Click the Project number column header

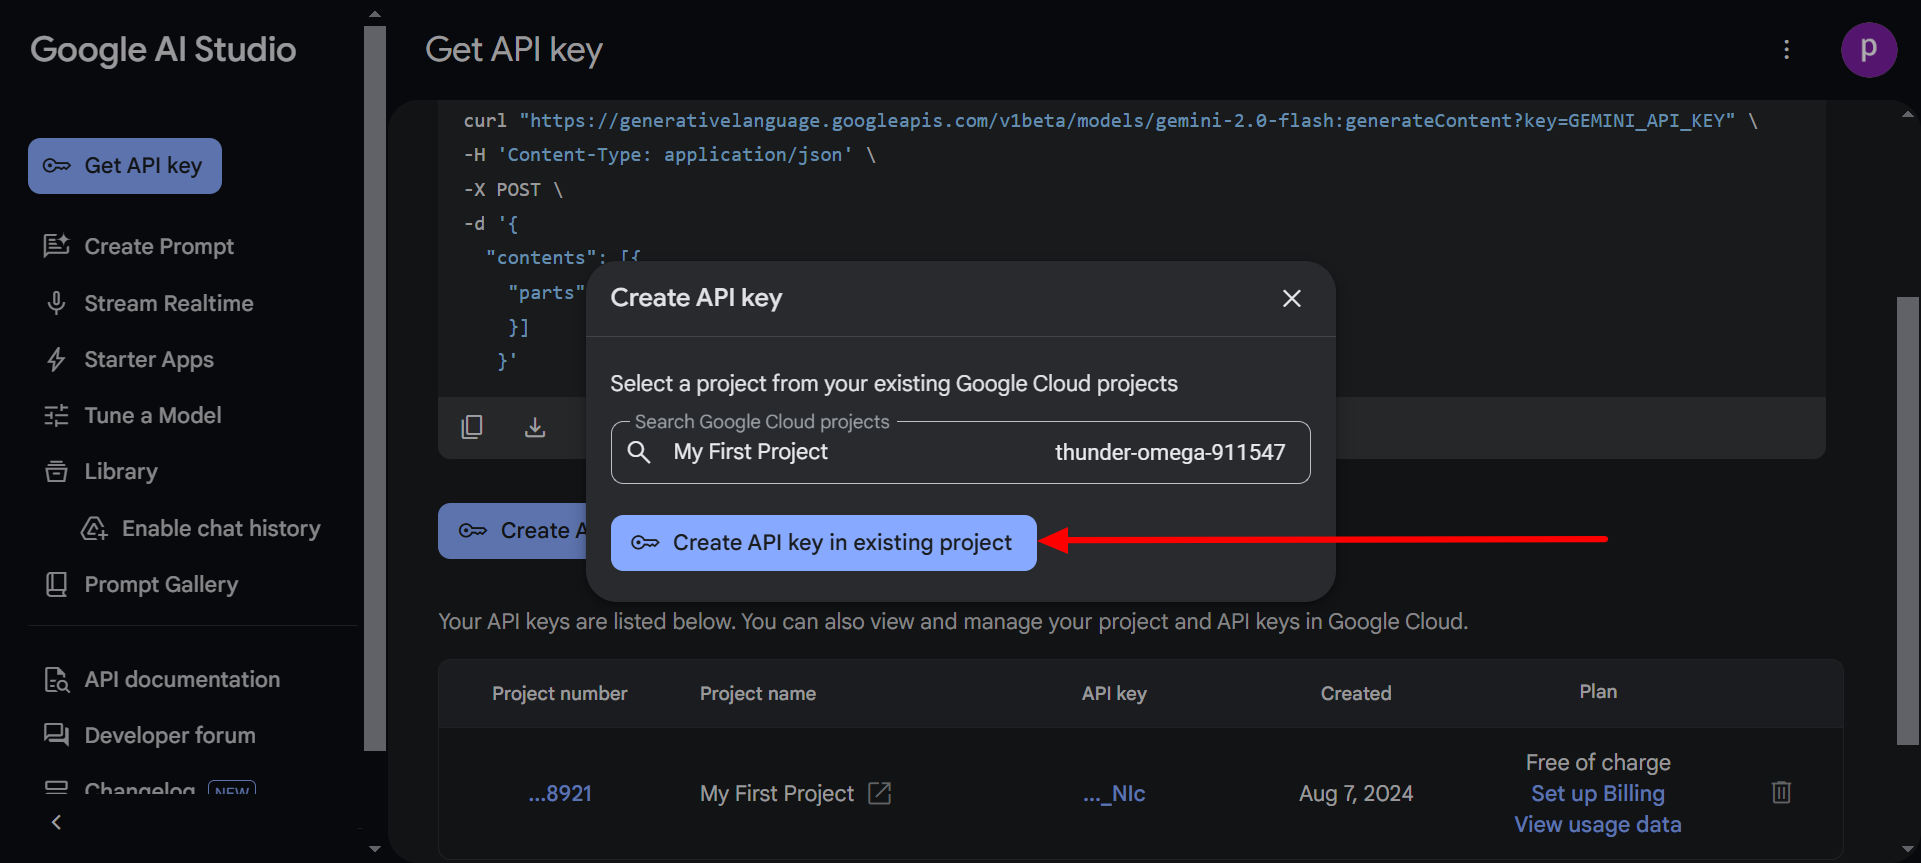560,694
